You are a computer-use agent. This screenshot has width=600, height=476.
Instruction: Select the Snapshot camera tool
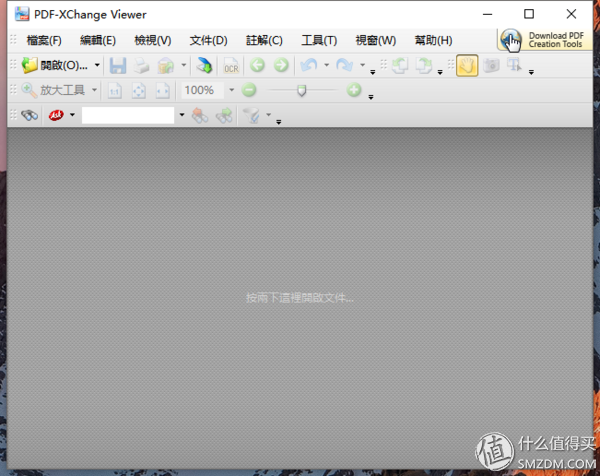(491, 65)
